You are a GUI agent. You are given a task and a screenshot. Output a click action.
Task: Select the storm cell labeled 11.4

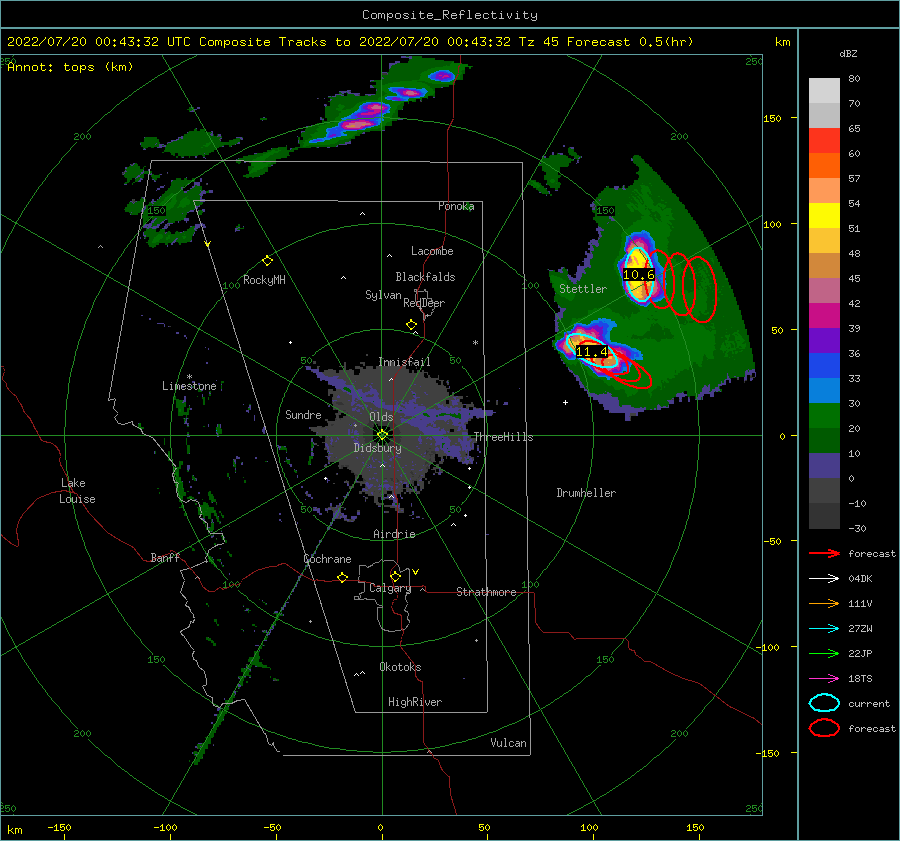click(591, 351)
